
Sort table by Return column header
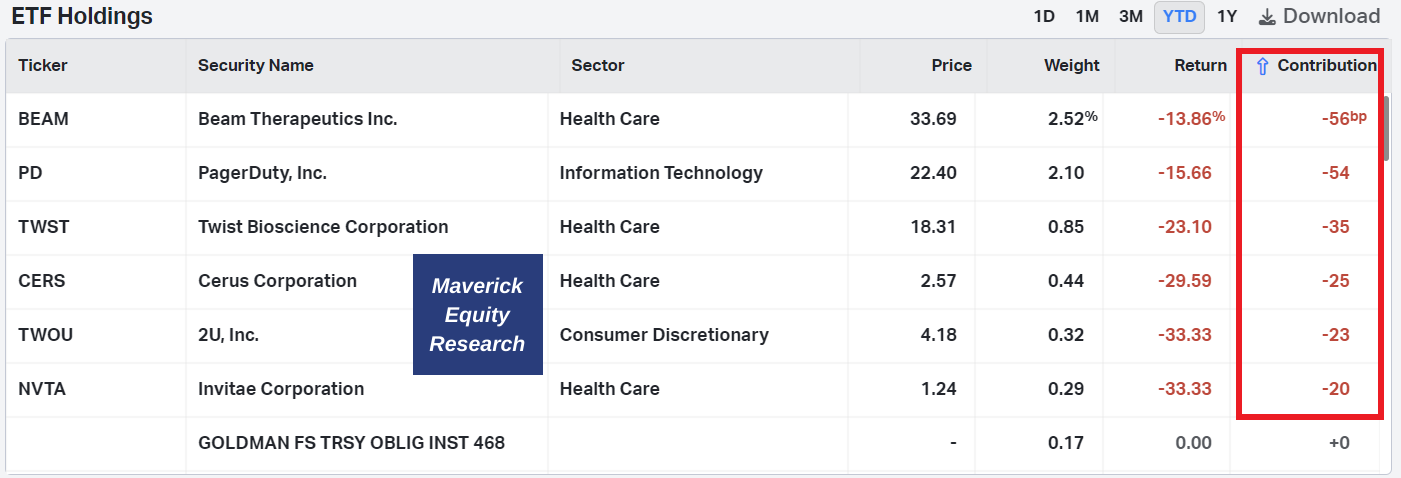tap(1200, 65)
